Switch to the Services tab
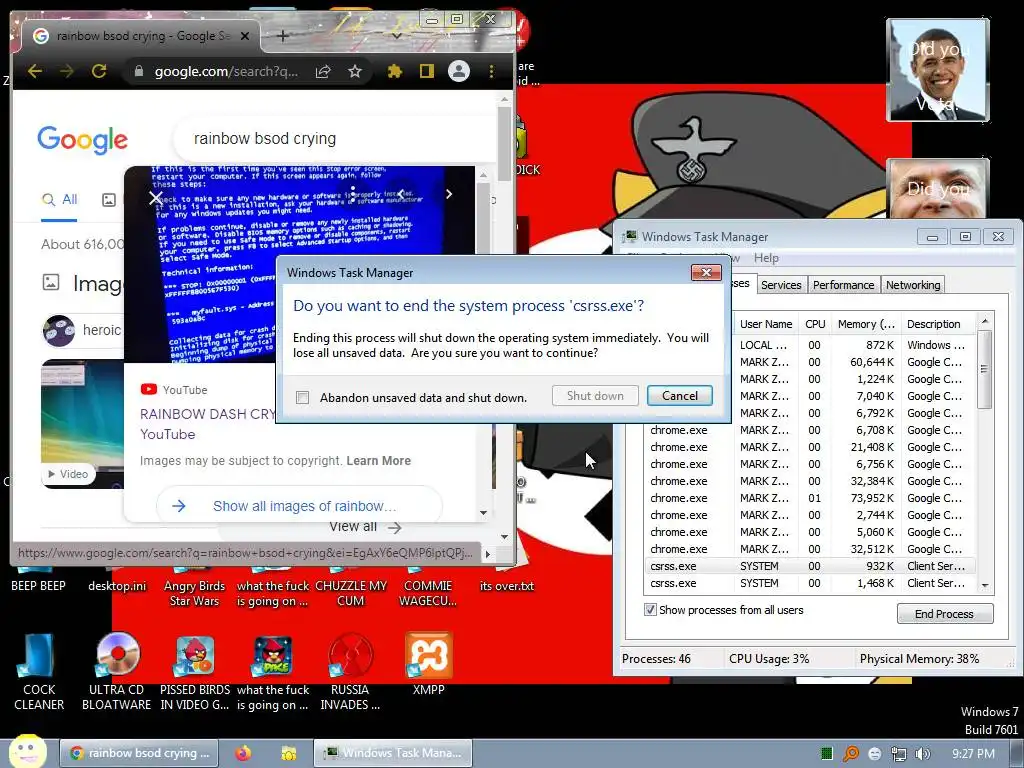 click(x=781, y=285)
